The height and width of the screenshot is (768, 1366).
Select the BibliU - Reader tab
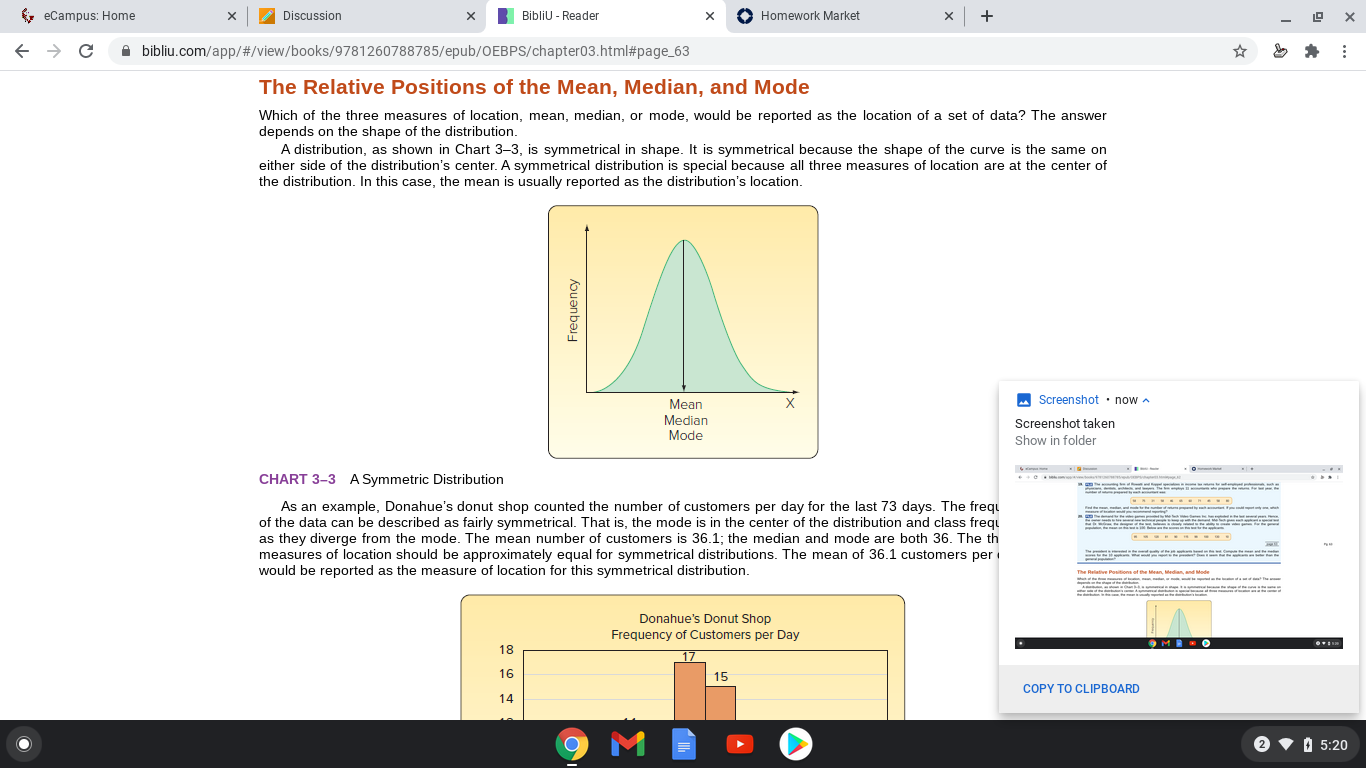point(605,16)
